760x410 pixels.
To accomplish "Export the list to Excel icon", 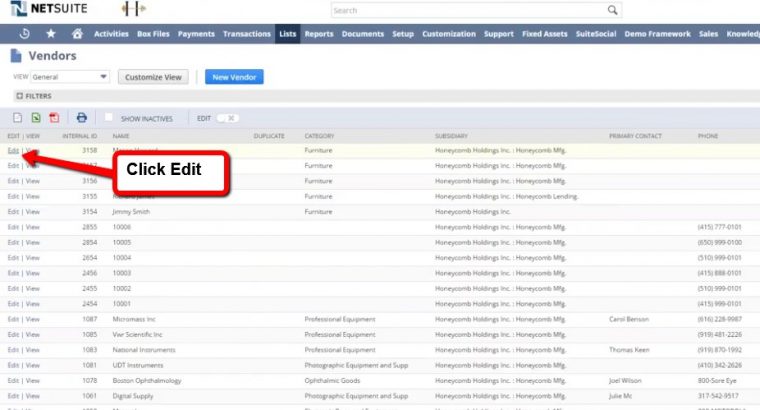I will 36,117.
